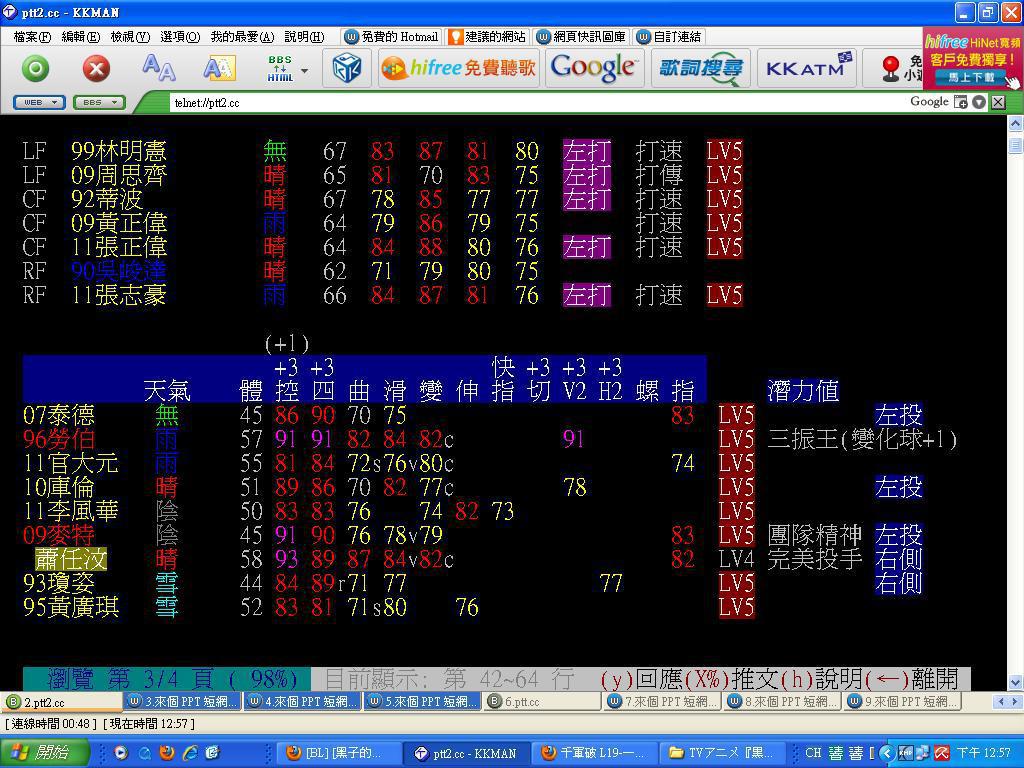Switch to the 6.ptt.cc tab

coord(543,702)
